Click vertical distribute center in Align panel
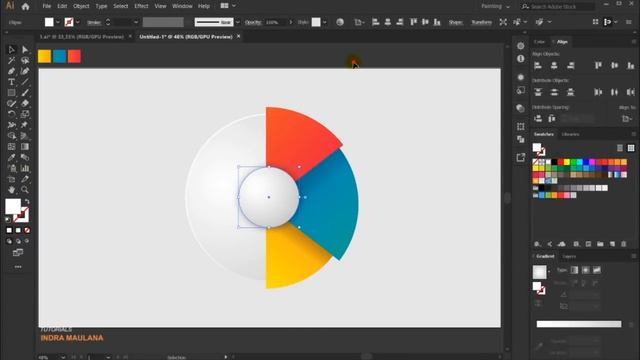Image resolution: width=640 pixels, height=360 pixels. click(554, 92)
